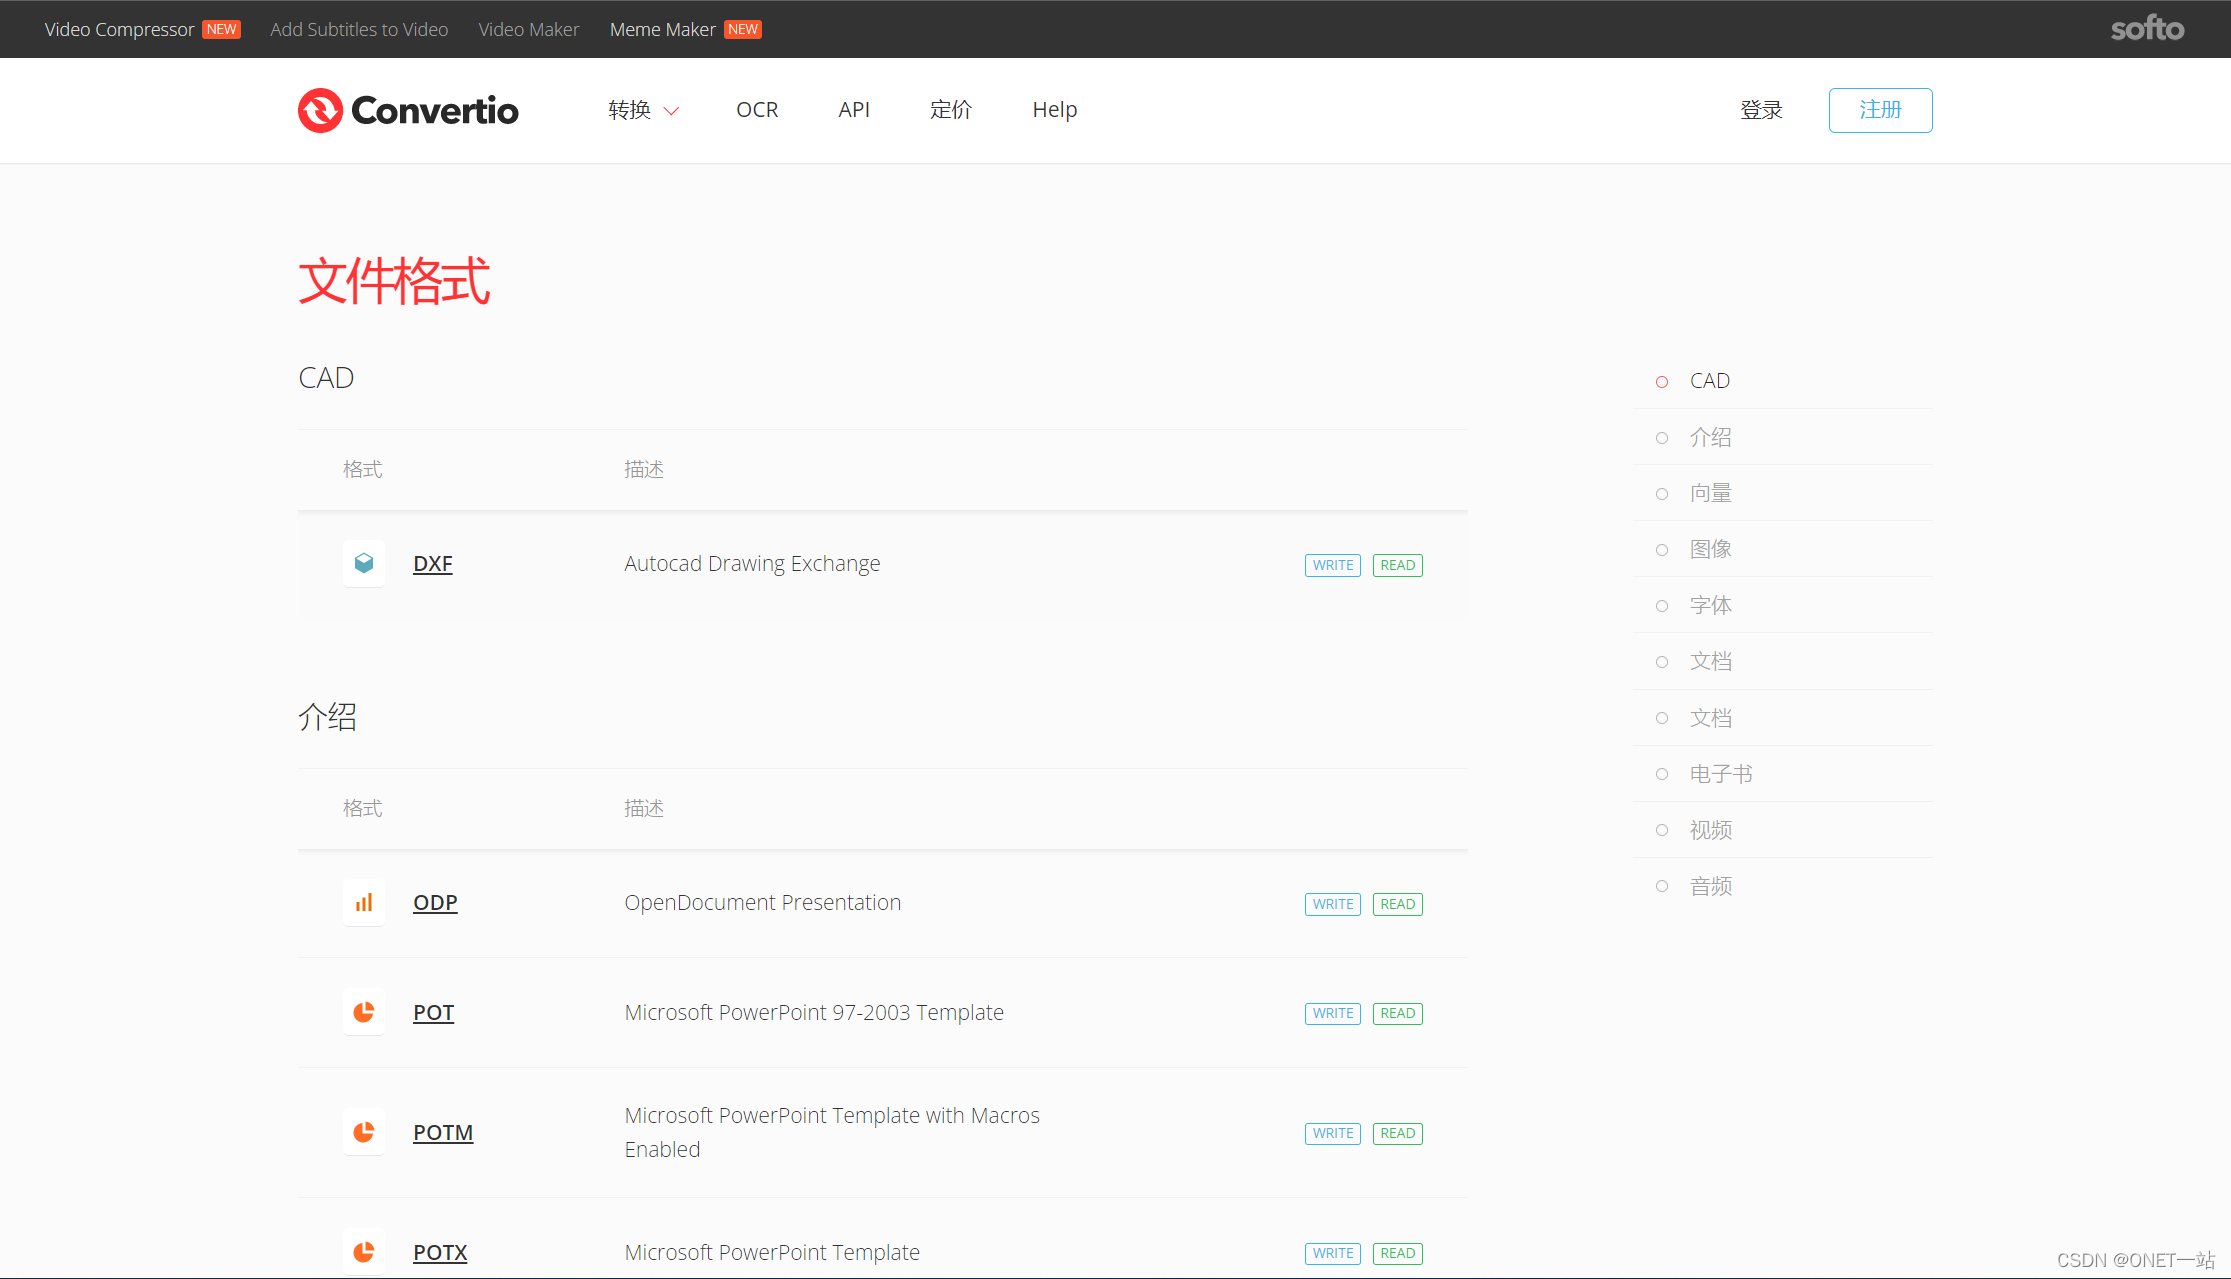The height and width of the screenshot is (1279, 2231).
Task: Open the DXF format link
Action: pyautogui.click(x=432, y=563)
